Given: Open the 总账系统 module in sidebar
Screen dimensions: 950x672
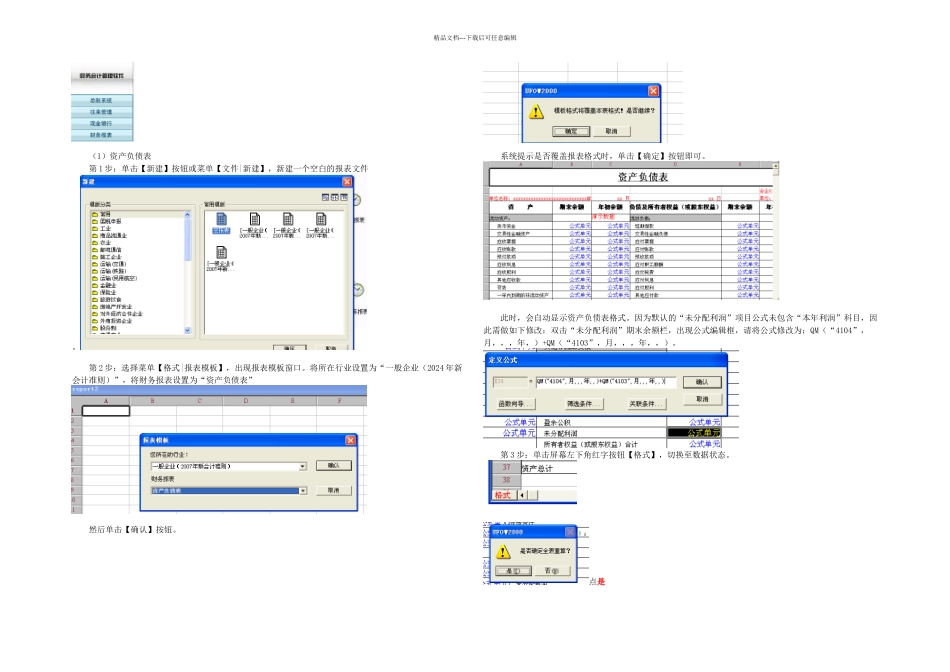Looking at the screenshot, I should point(102,101).
